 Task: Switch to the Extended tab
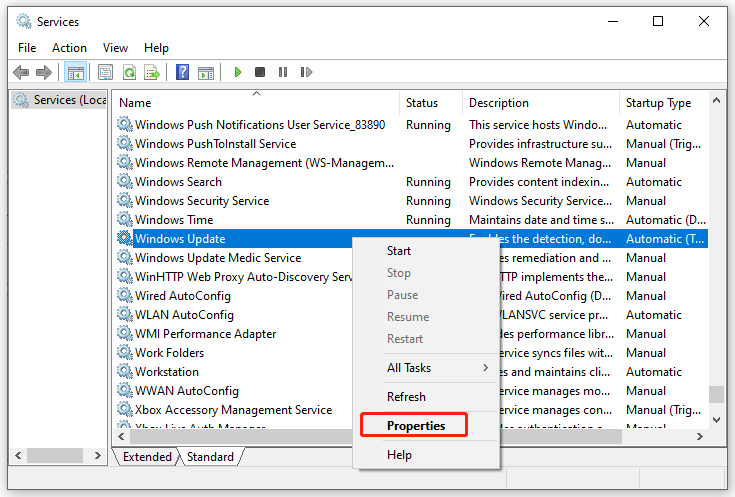click(147, 457)
